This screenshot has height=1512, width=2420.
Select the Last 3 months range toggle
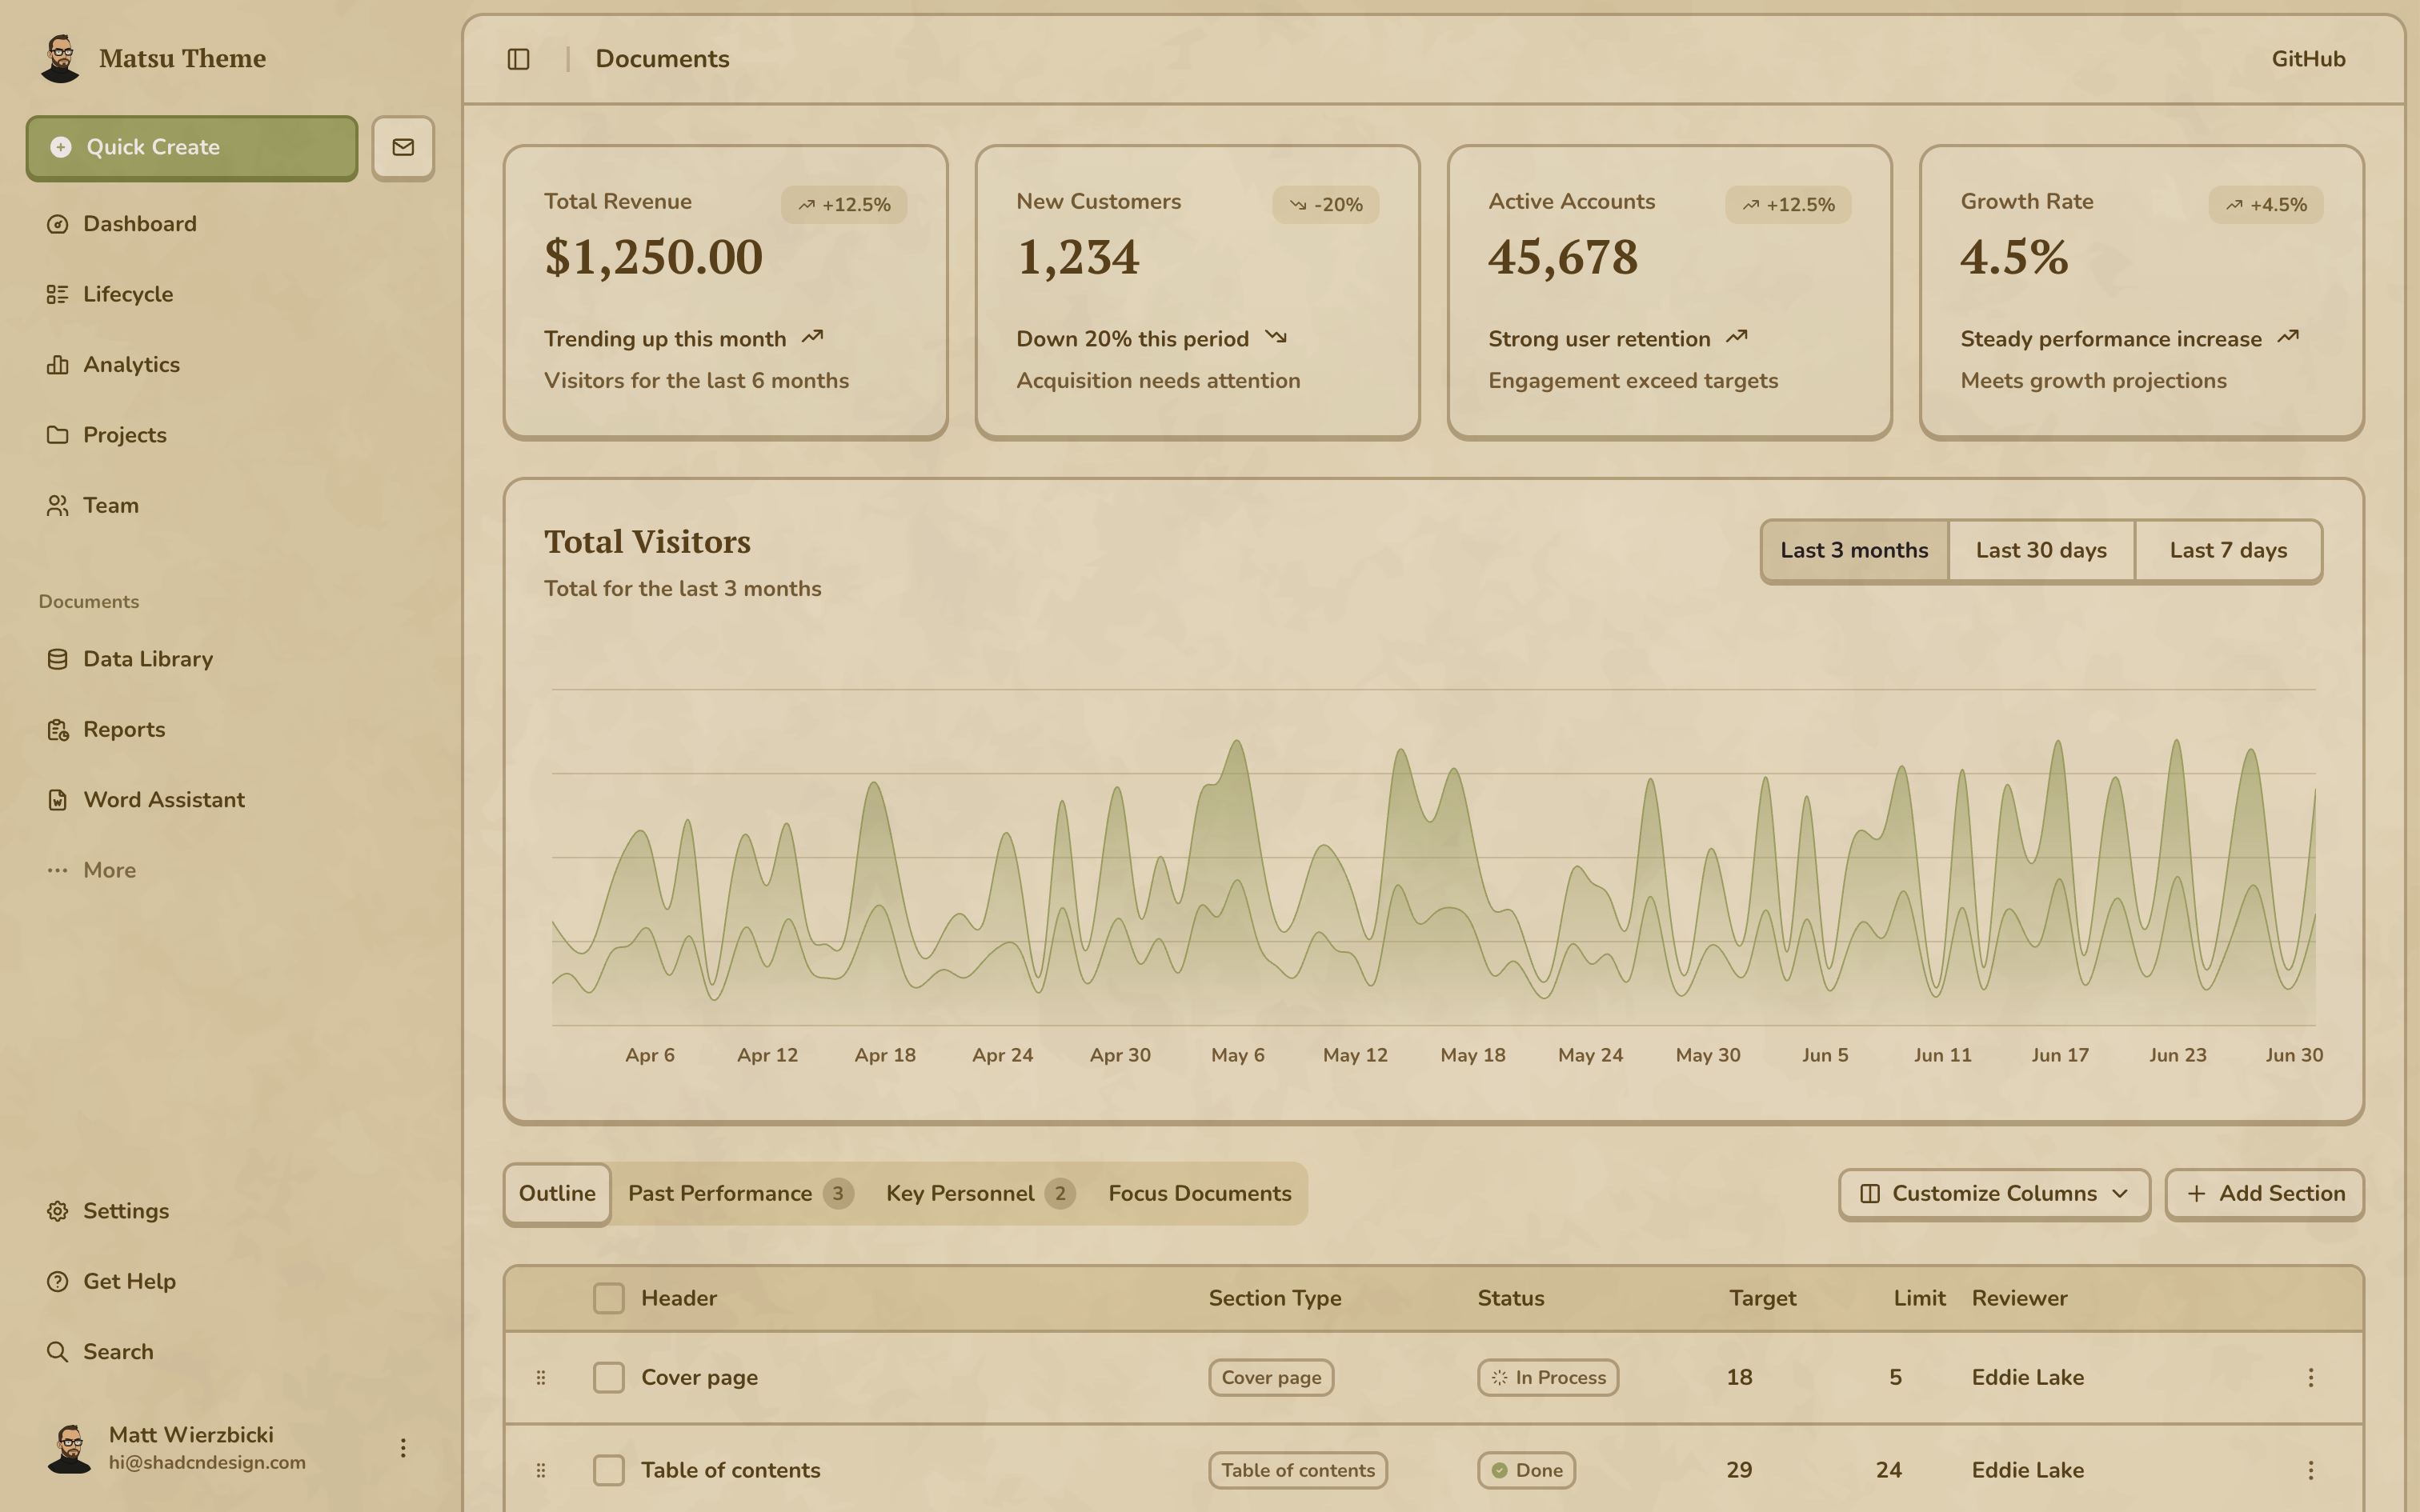tap(1854, 551)
